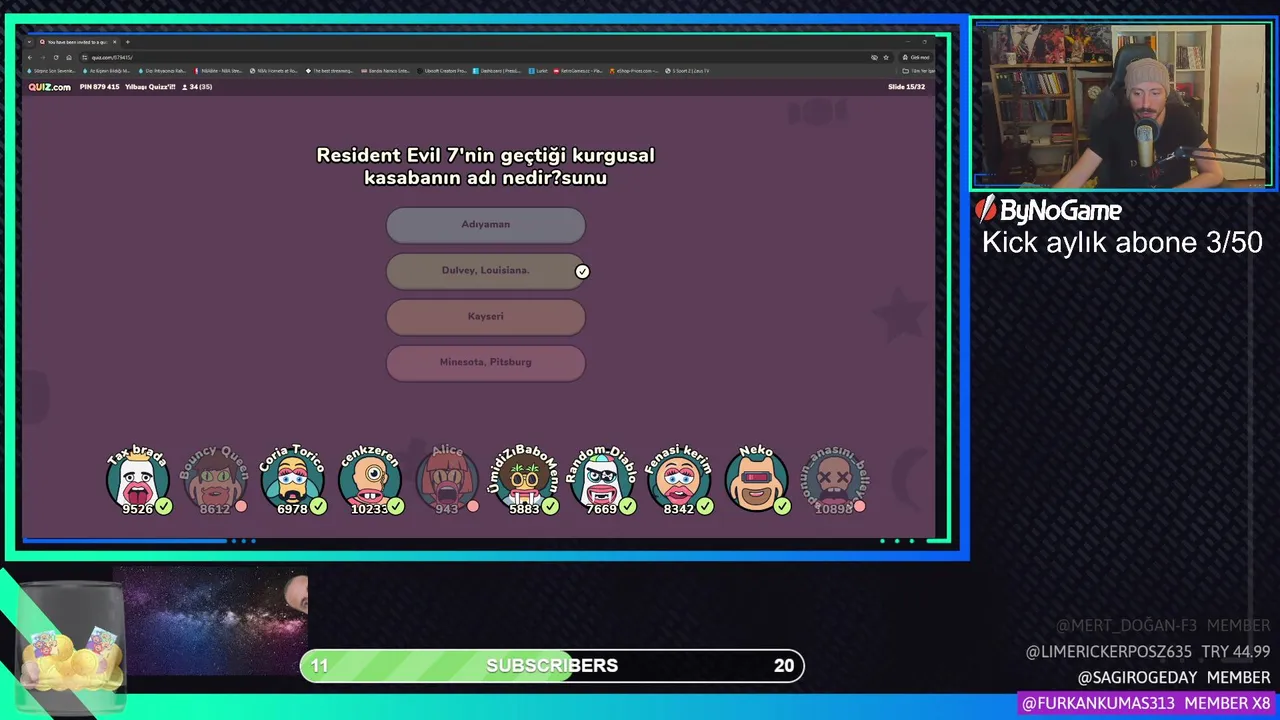This screenshot has height=720, width=1280.
Task: Click the QUIZ.com logo
Action: point(49,87)
